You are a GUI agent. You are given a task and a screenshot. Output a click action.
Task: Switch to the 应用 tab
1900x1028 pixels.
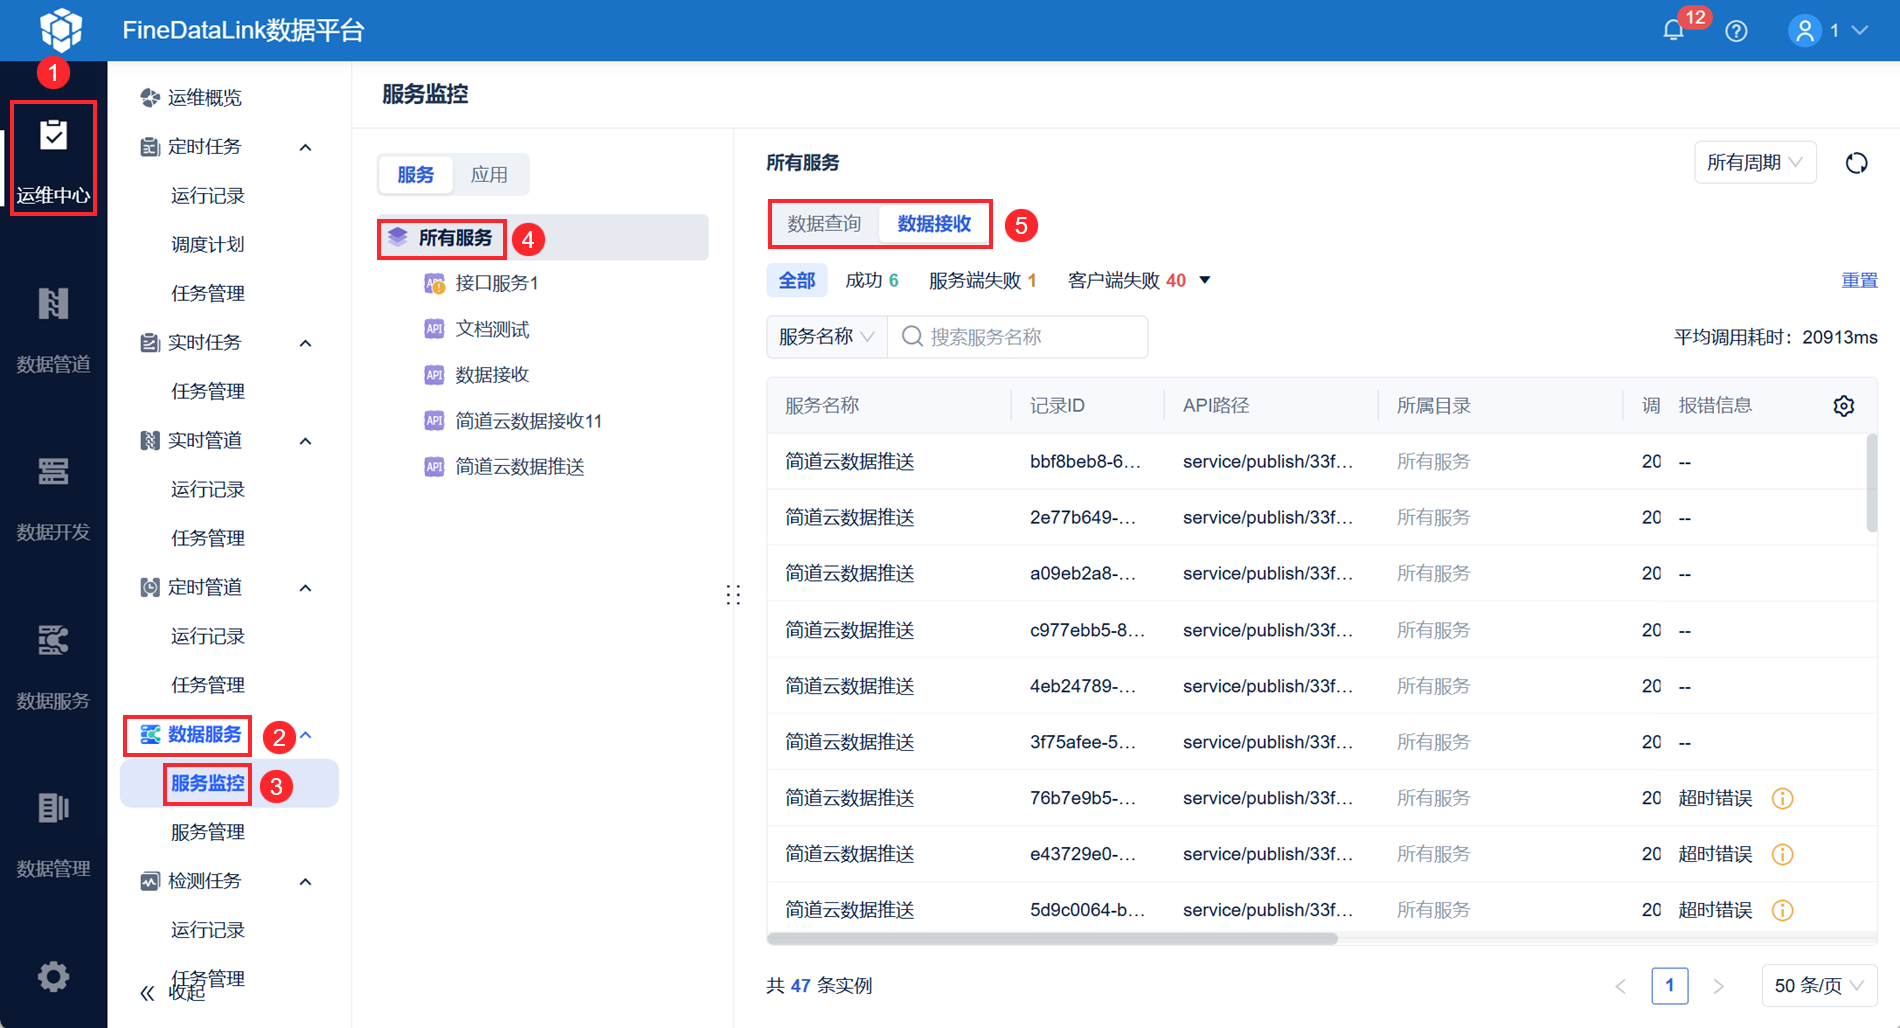489,175
